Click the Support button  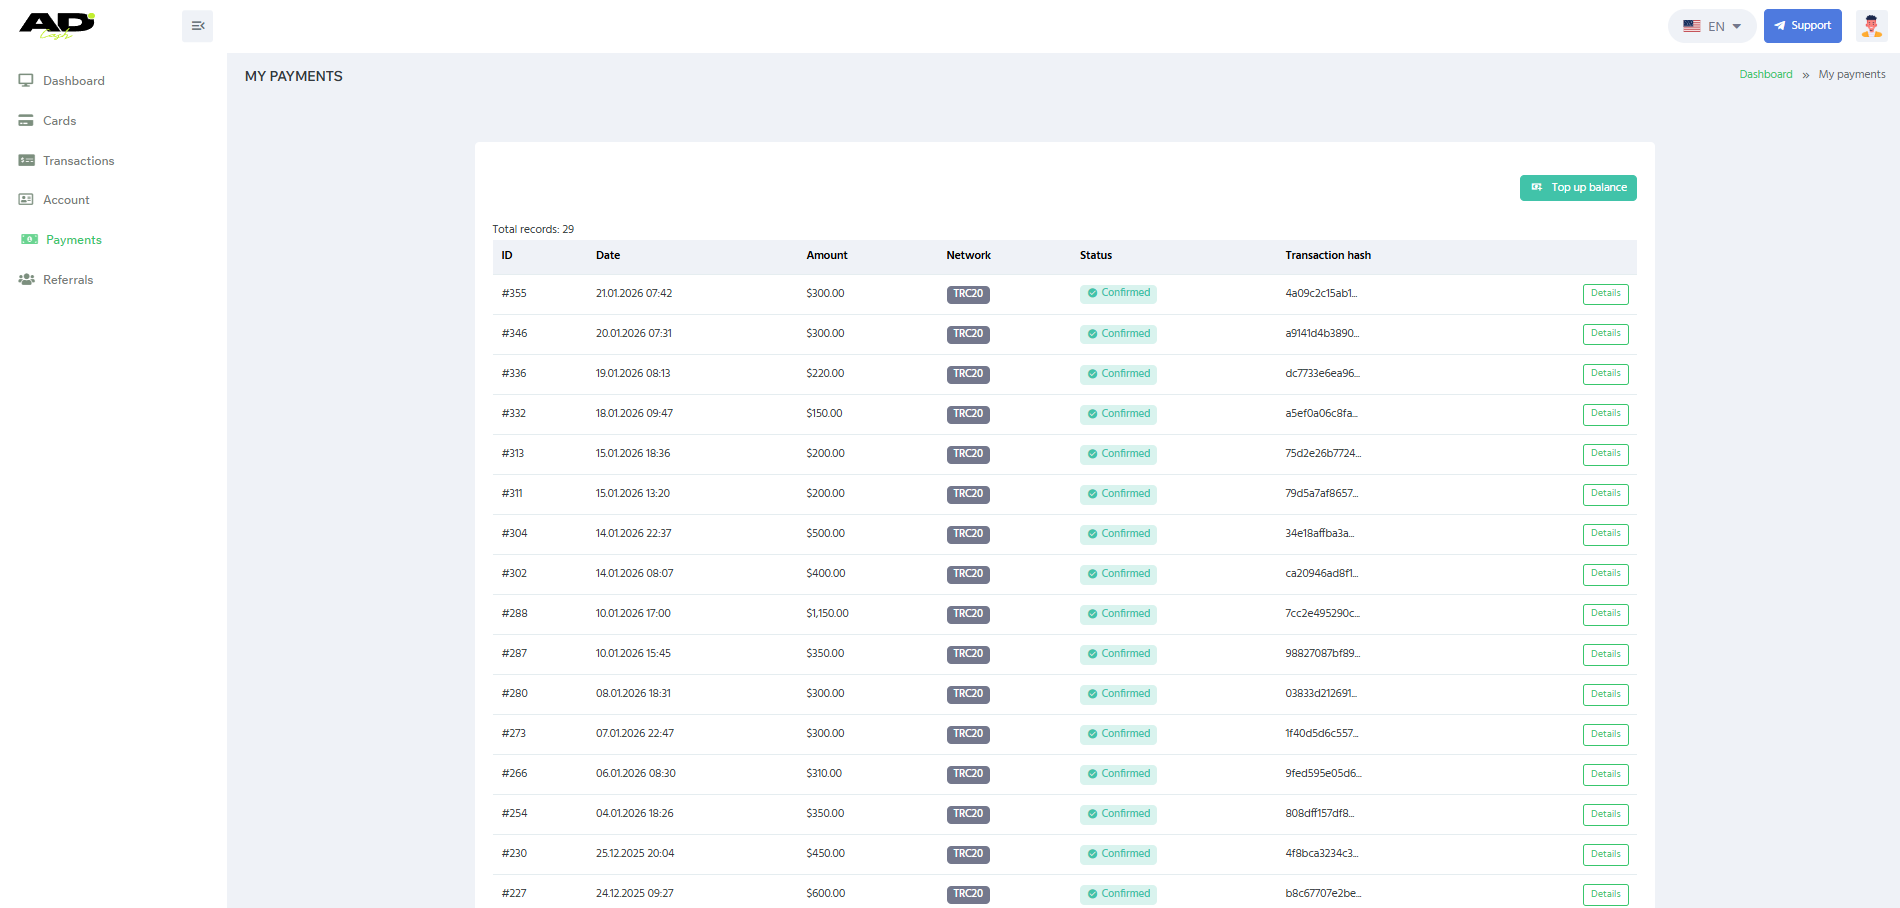point(1802,26)
